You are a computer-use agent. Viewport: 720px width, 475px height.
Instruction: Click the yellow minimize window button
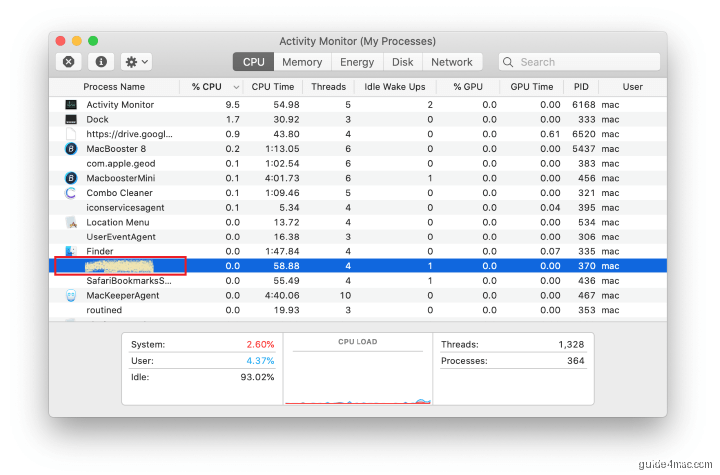77,41
